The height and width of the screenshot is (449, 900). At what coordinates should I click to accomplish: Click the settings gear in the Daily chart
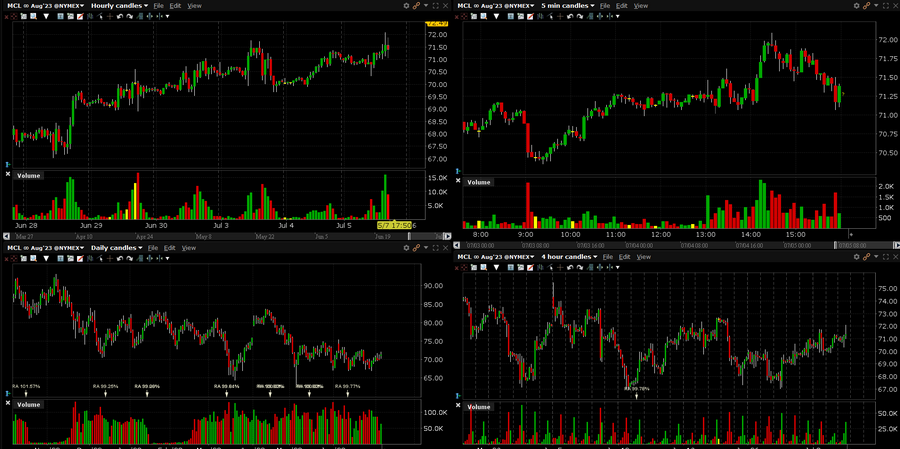coord(406,247)
